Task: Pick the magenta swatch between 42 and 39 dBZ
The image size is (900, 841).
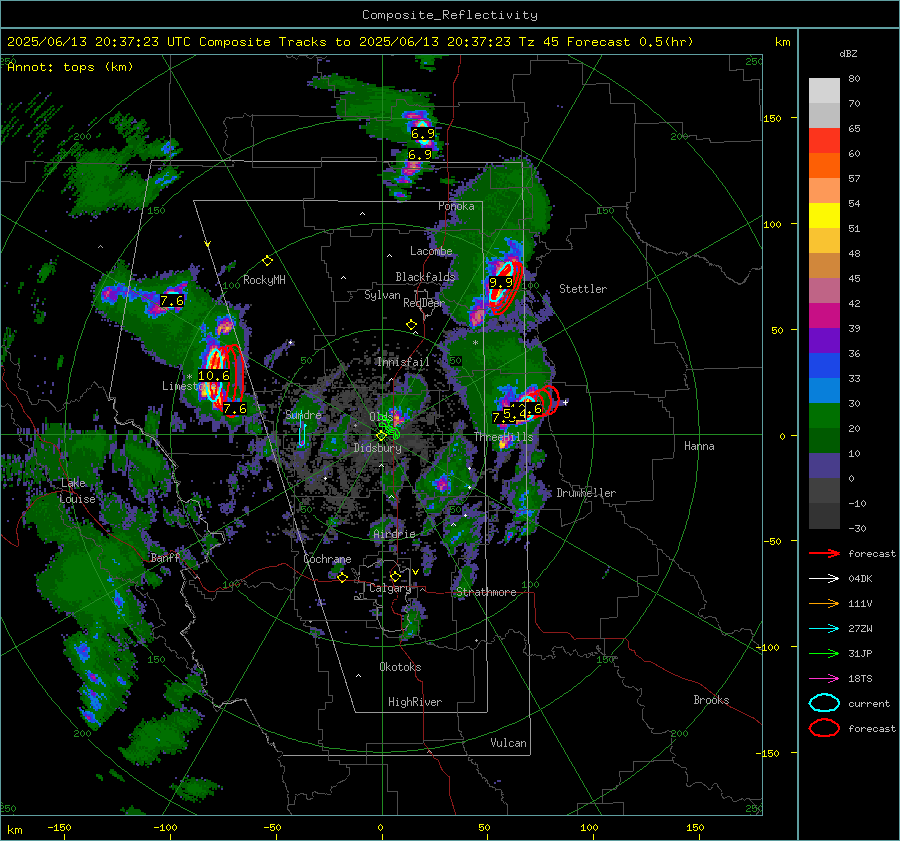Action: pos(824,315)
